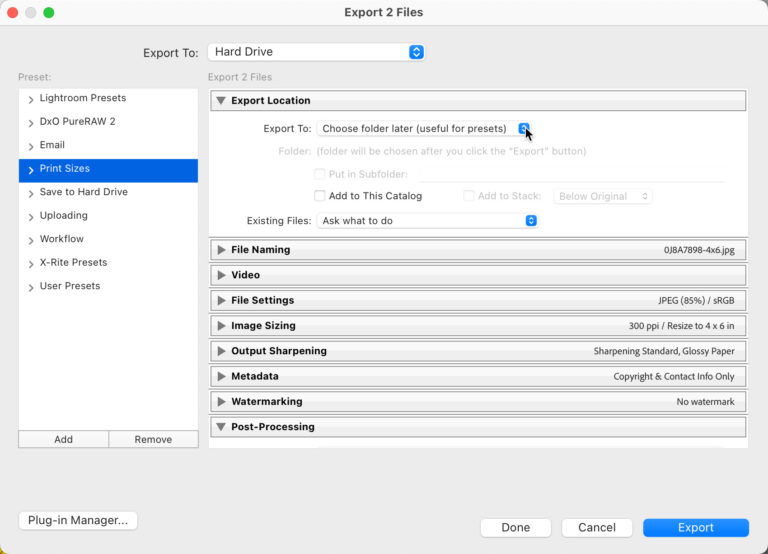The image size is (768, 554).
Task: Collapse the Post-Processing section triangle
Action: 221,427
